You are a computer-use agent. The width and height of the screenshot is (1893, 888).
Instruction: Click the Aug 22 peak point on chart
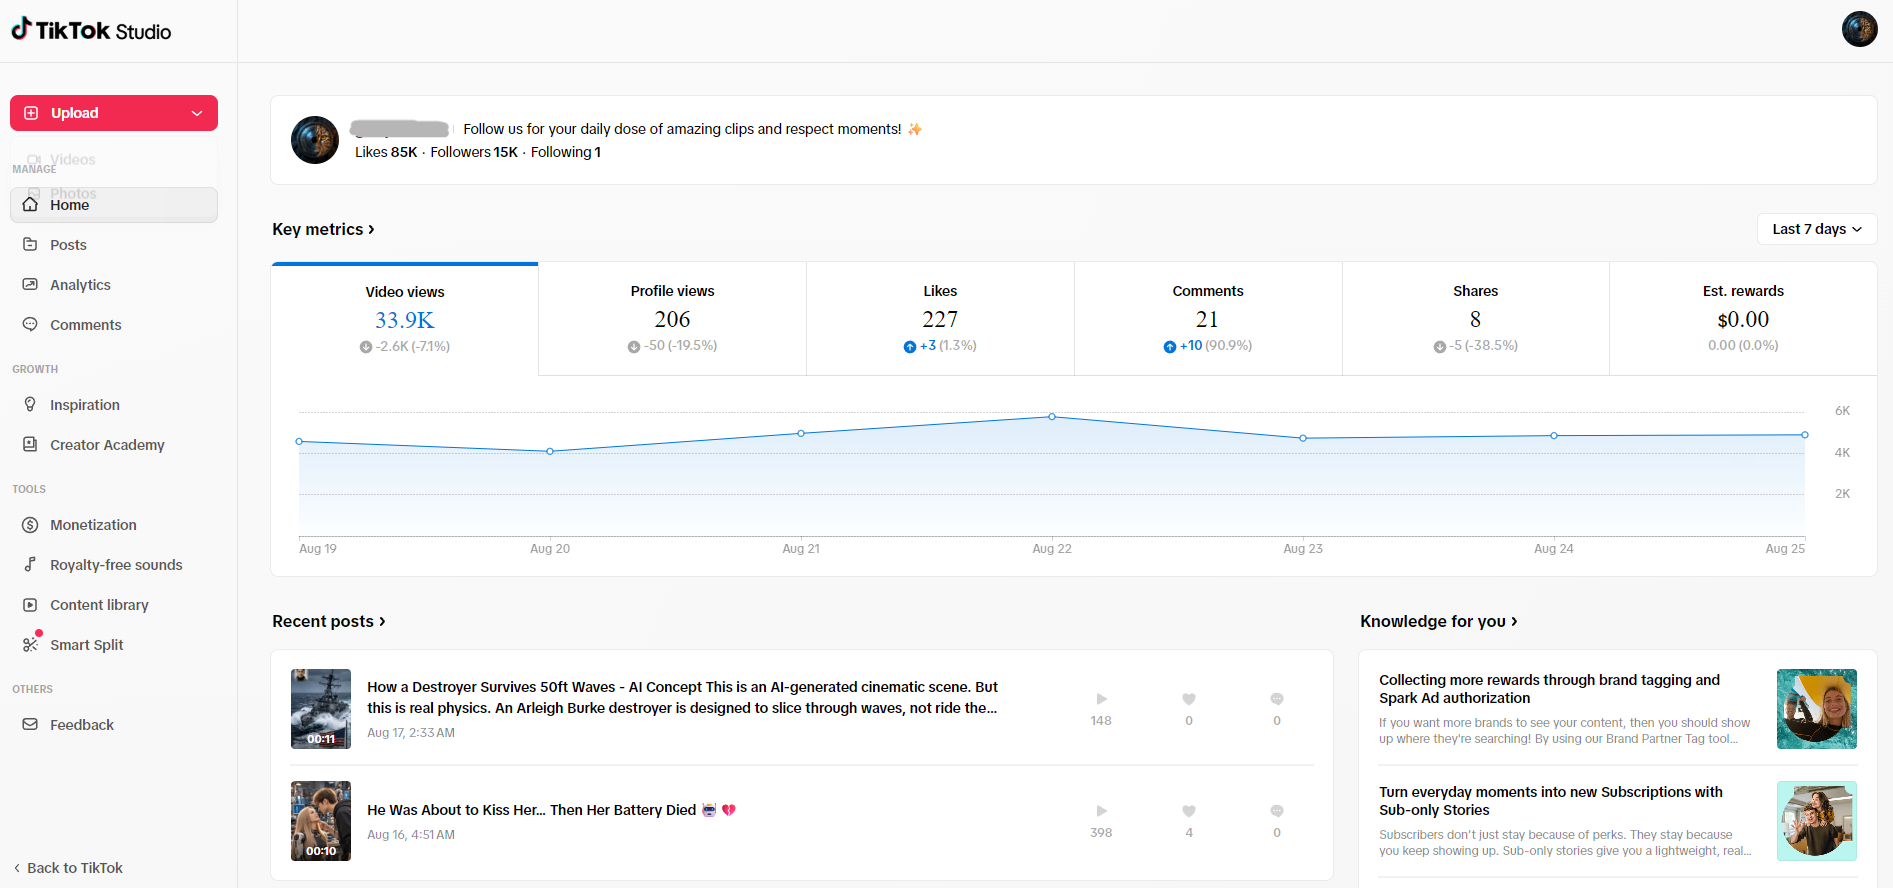point(1052,416)
